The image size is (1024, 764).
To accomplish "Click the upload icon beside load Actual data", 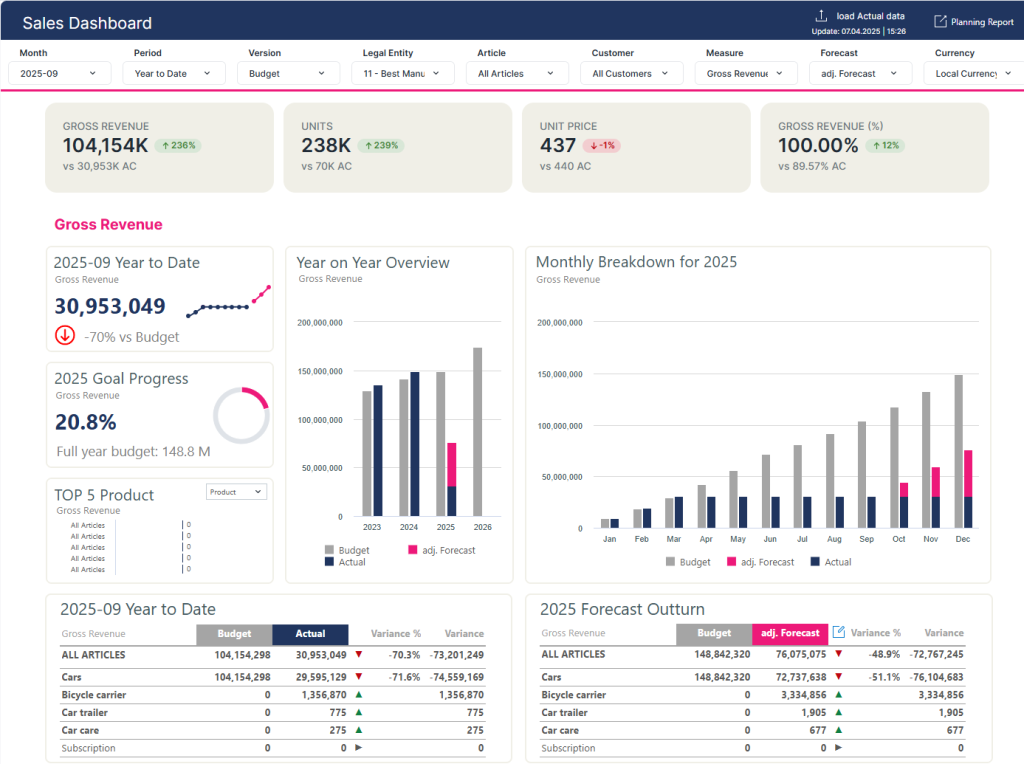I will pyautogui.click(x=821, y=16).
